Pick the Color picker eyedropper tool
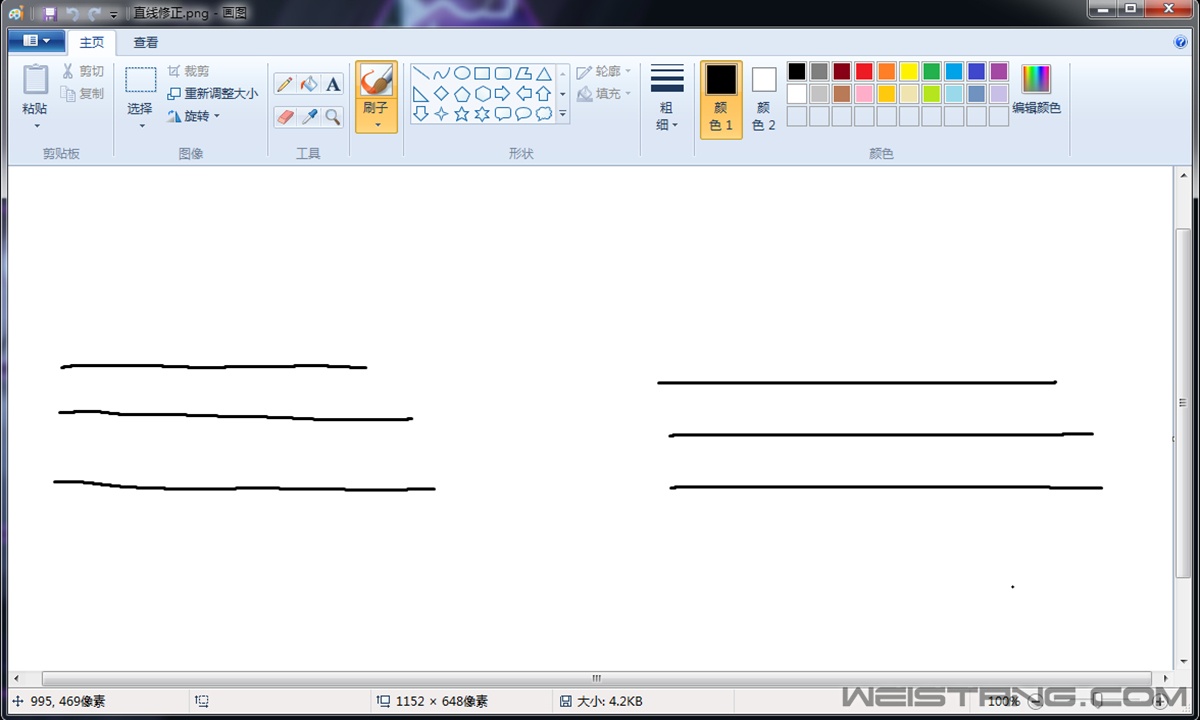Viewport: 1200px width, 720px height. pos(309,117)
